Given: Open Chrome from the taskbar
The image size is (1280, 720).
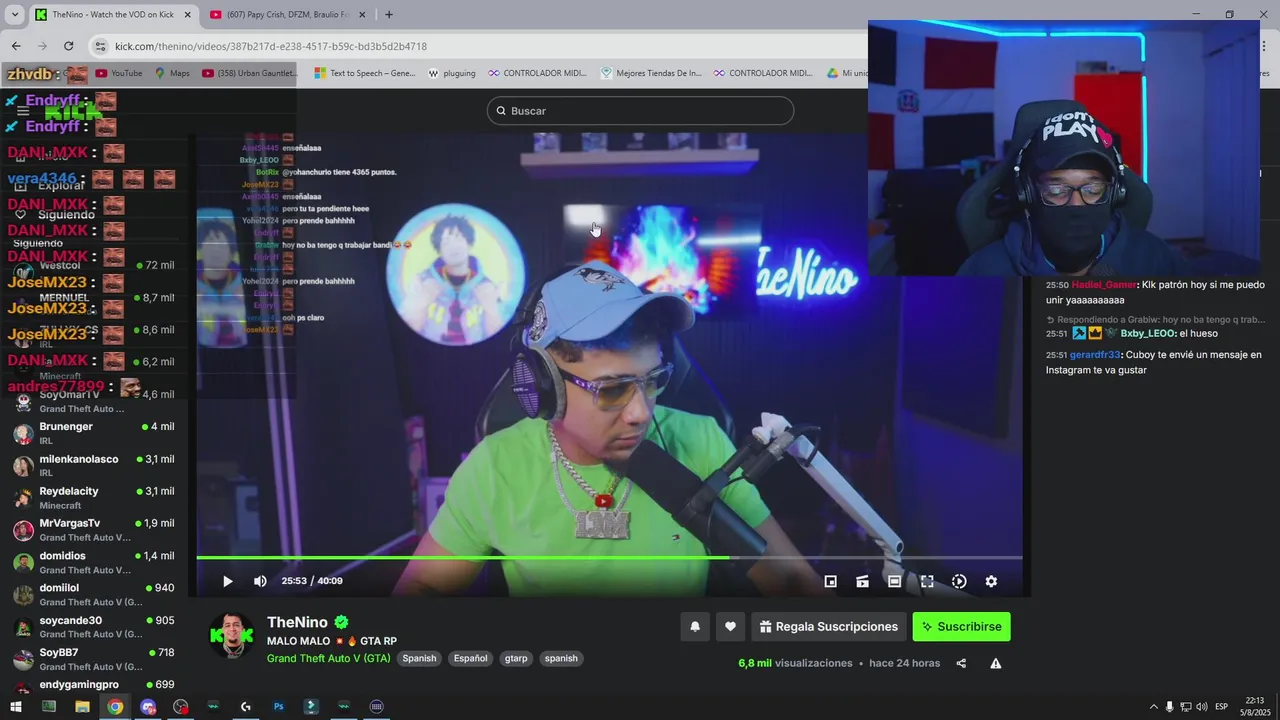Looking at the screenshot, I should (115, 707).
